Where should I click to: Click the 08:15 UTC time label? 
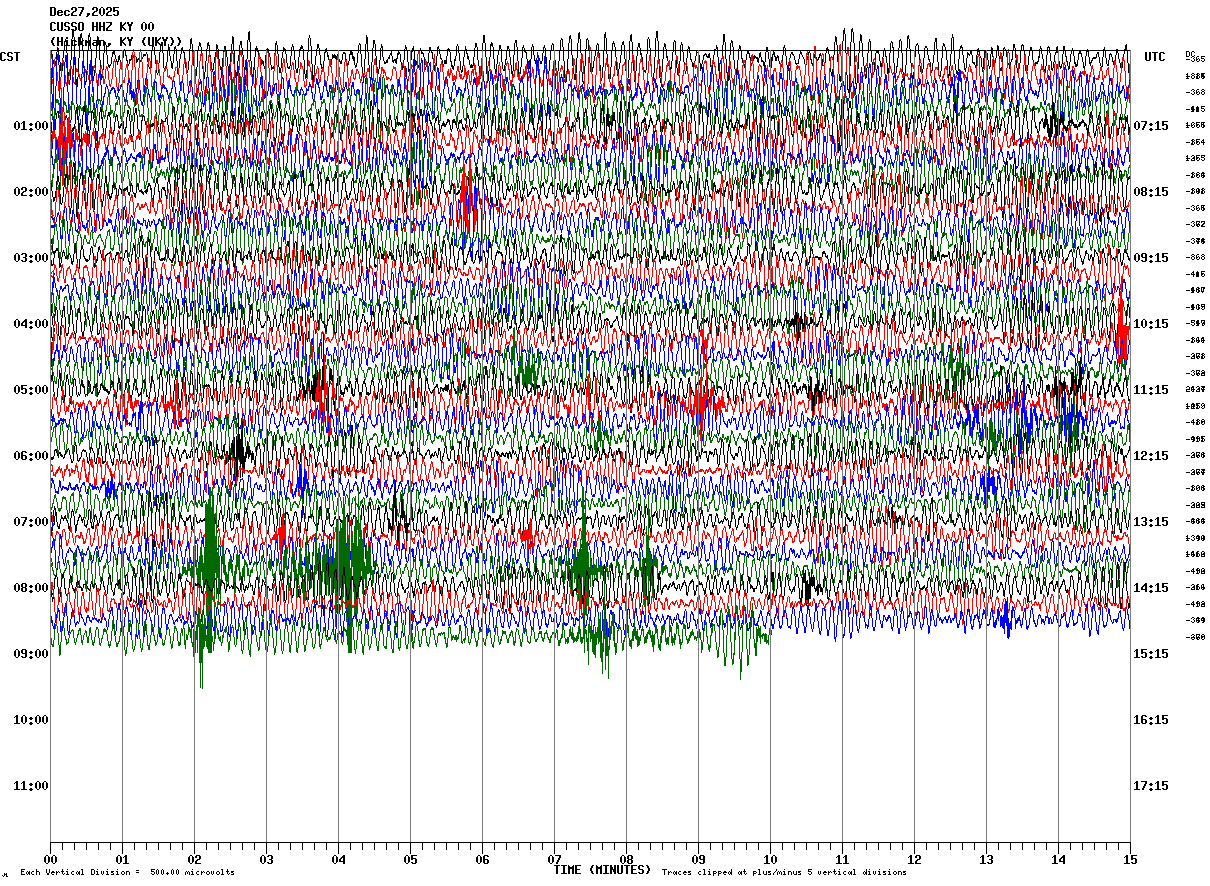click(1151, 192)
